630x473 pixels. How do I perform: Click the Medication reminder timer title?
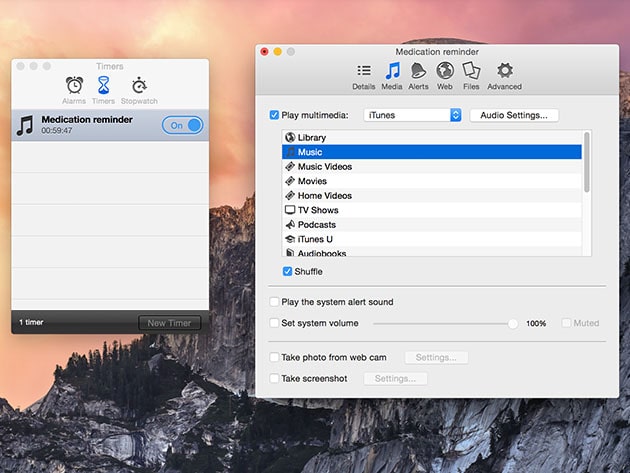coord(87,119)
